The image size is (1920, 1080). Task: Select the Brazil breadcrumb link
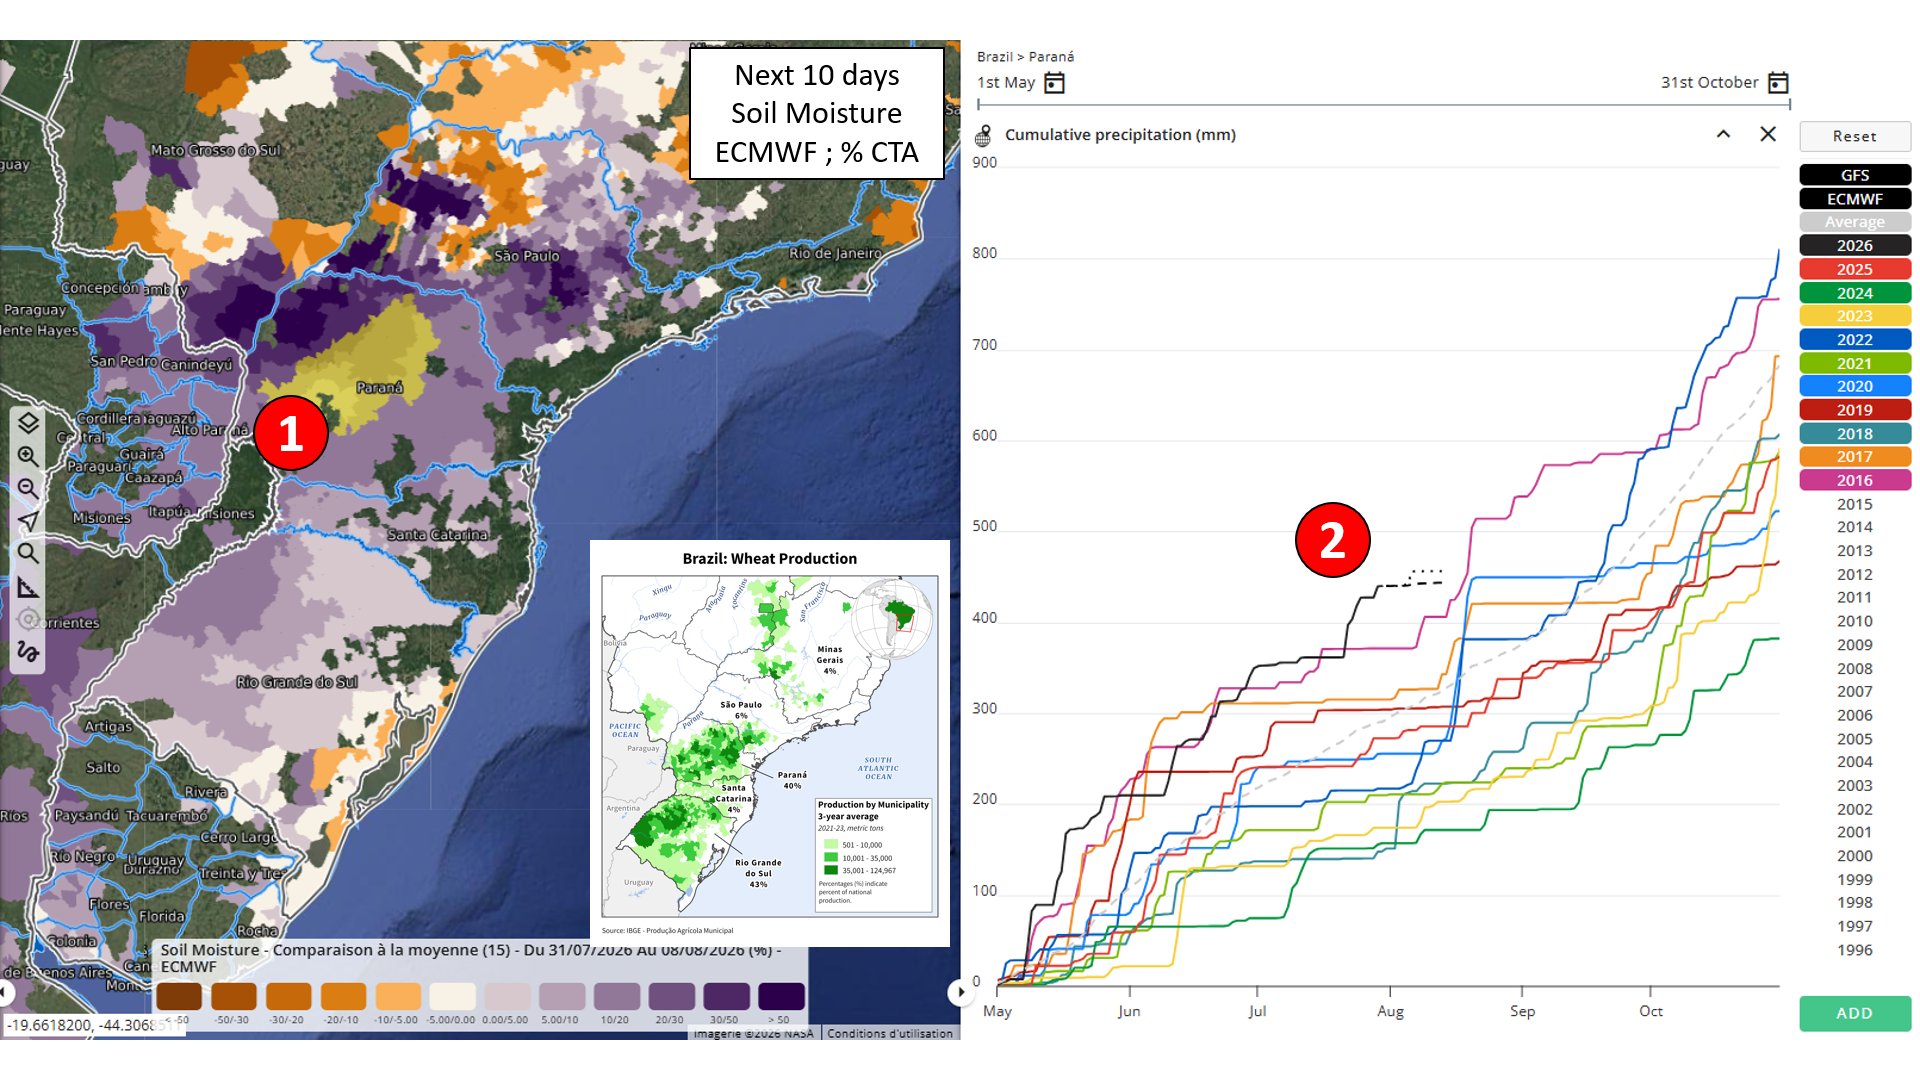[994, 57]
